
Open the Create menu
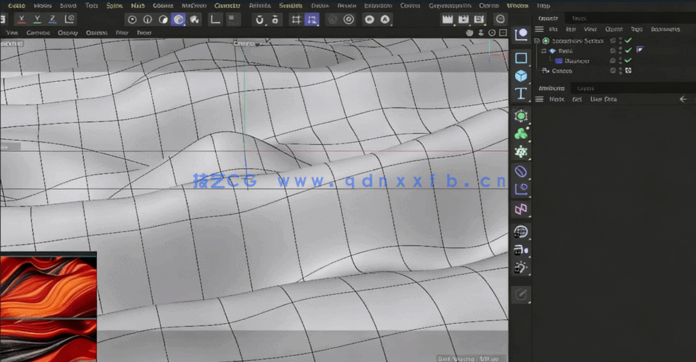(16, 6)
